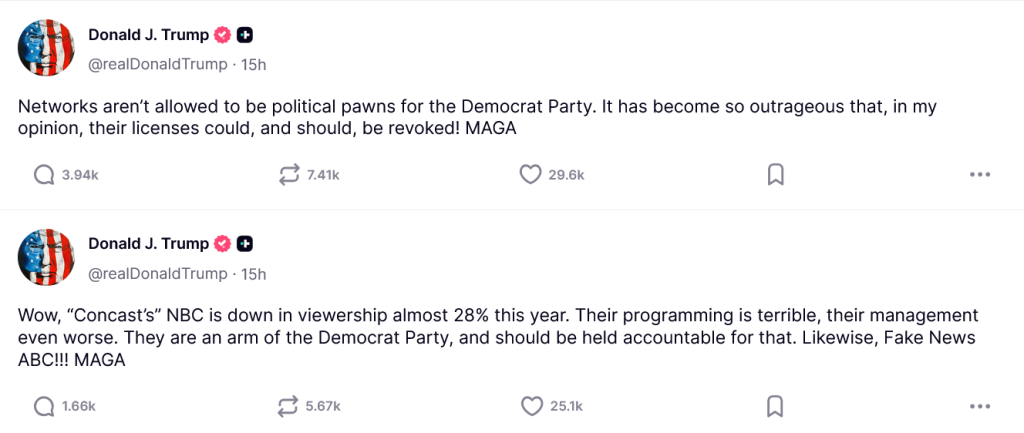Click the display name on the second post
The width and height of the screenshot is (1024, 433).
click(148, 243)
